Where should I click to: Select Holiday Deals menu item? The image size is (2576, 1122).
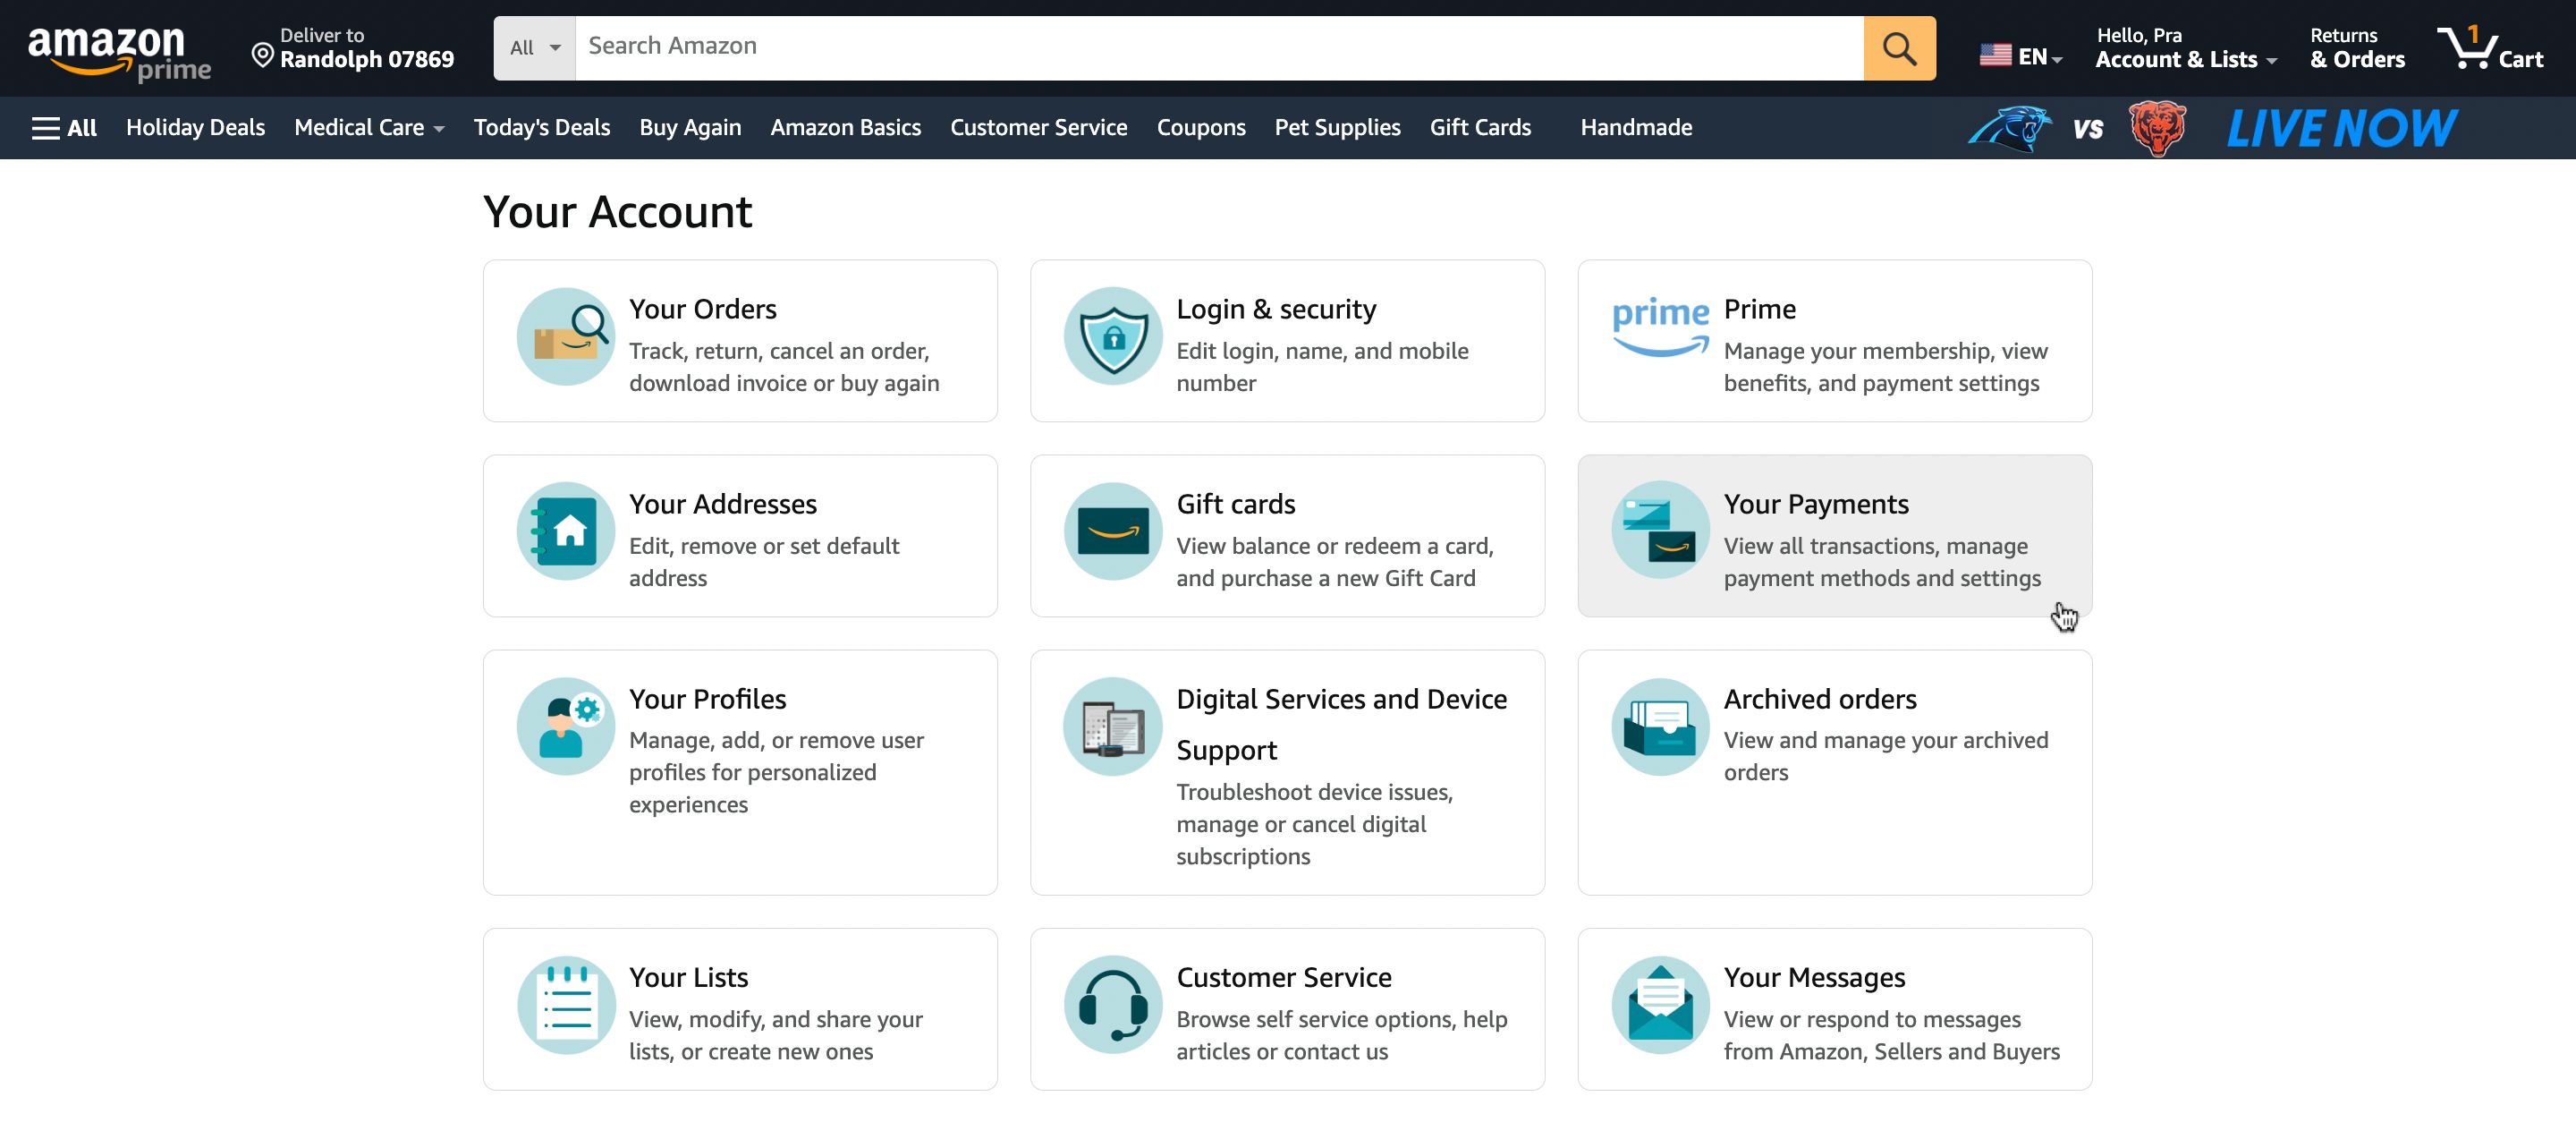coord(196,126)
